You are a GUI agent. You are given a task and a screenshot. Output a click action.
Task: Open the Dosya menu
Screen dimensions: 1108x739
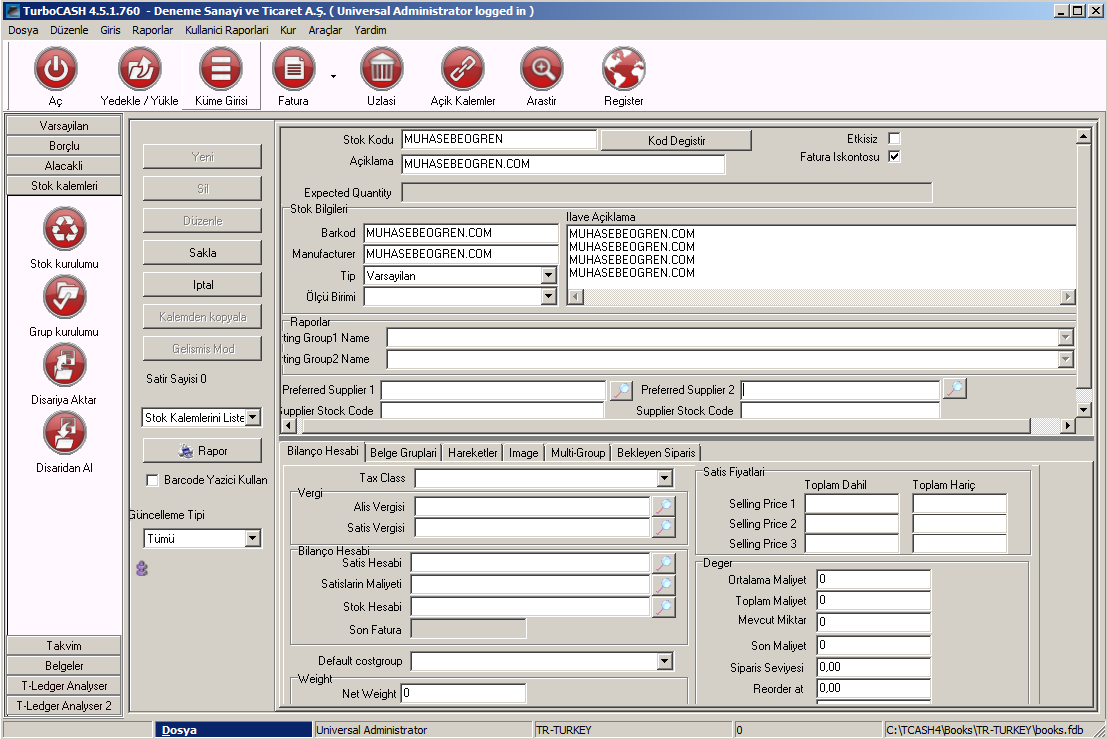23,30
